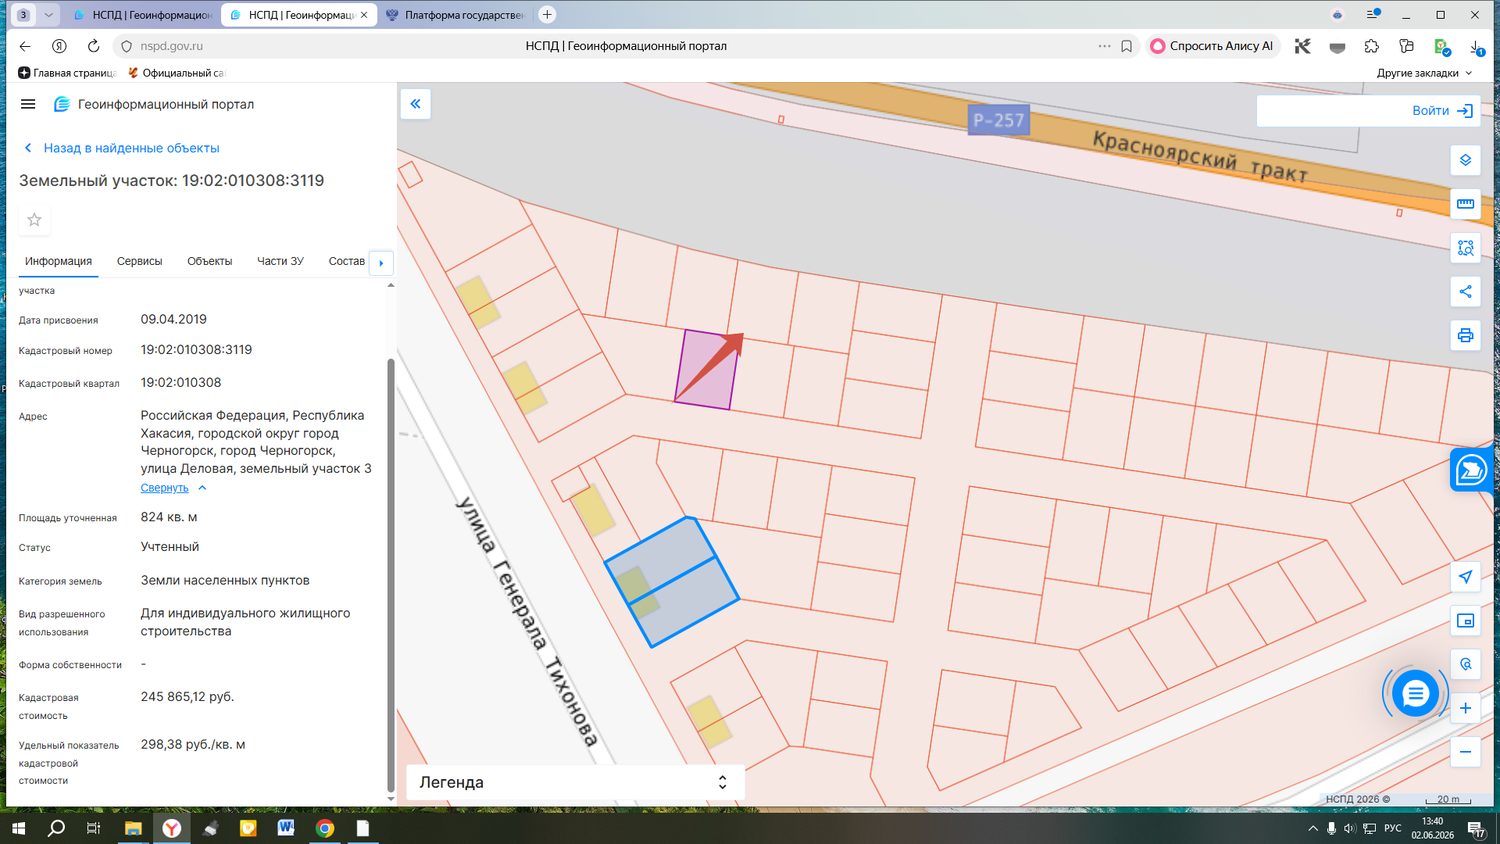Open Word from the taskbar

(286, 828)
